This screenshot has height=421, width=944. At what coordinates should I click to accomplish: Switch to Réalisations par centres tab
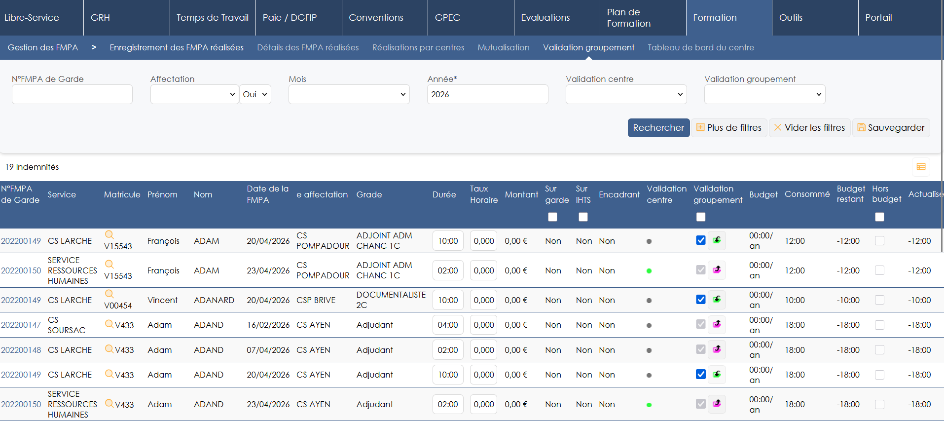(418, 48)
